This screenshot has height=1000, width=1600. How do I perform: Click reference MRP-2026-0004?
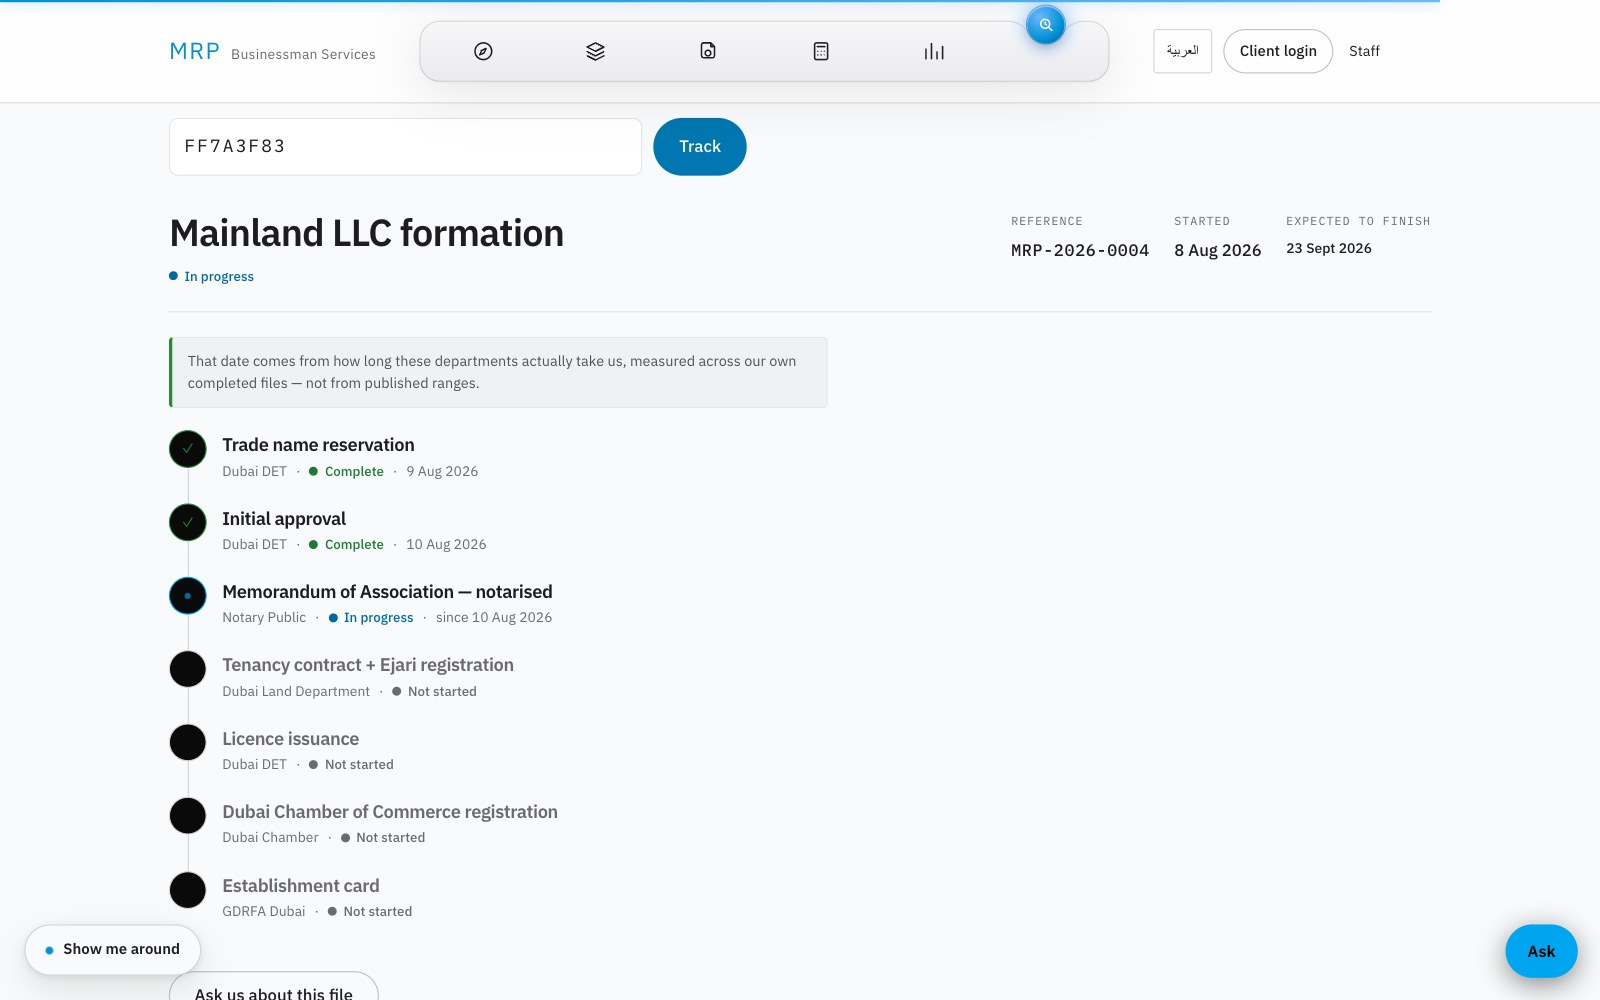[1080, 250]
